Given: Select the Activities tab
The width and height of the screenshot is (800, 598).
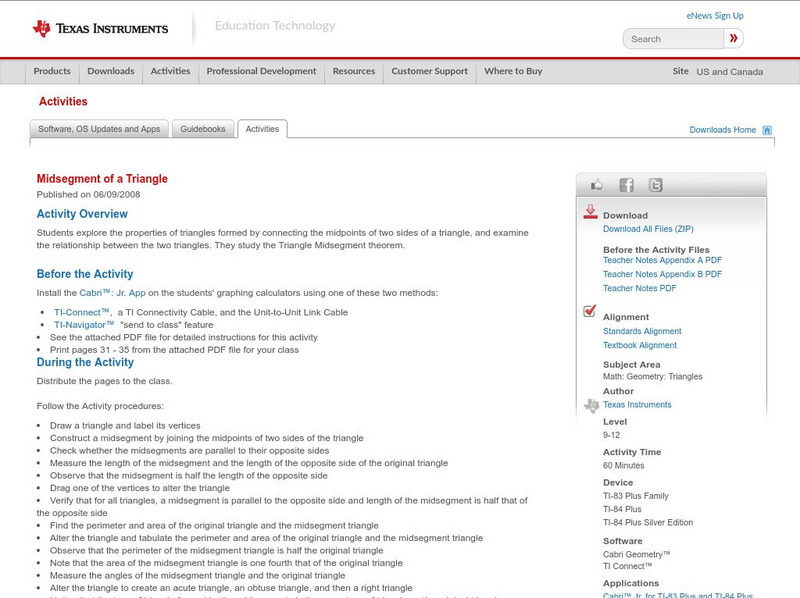Looking at the screenshot, I should tap(262, 129).
